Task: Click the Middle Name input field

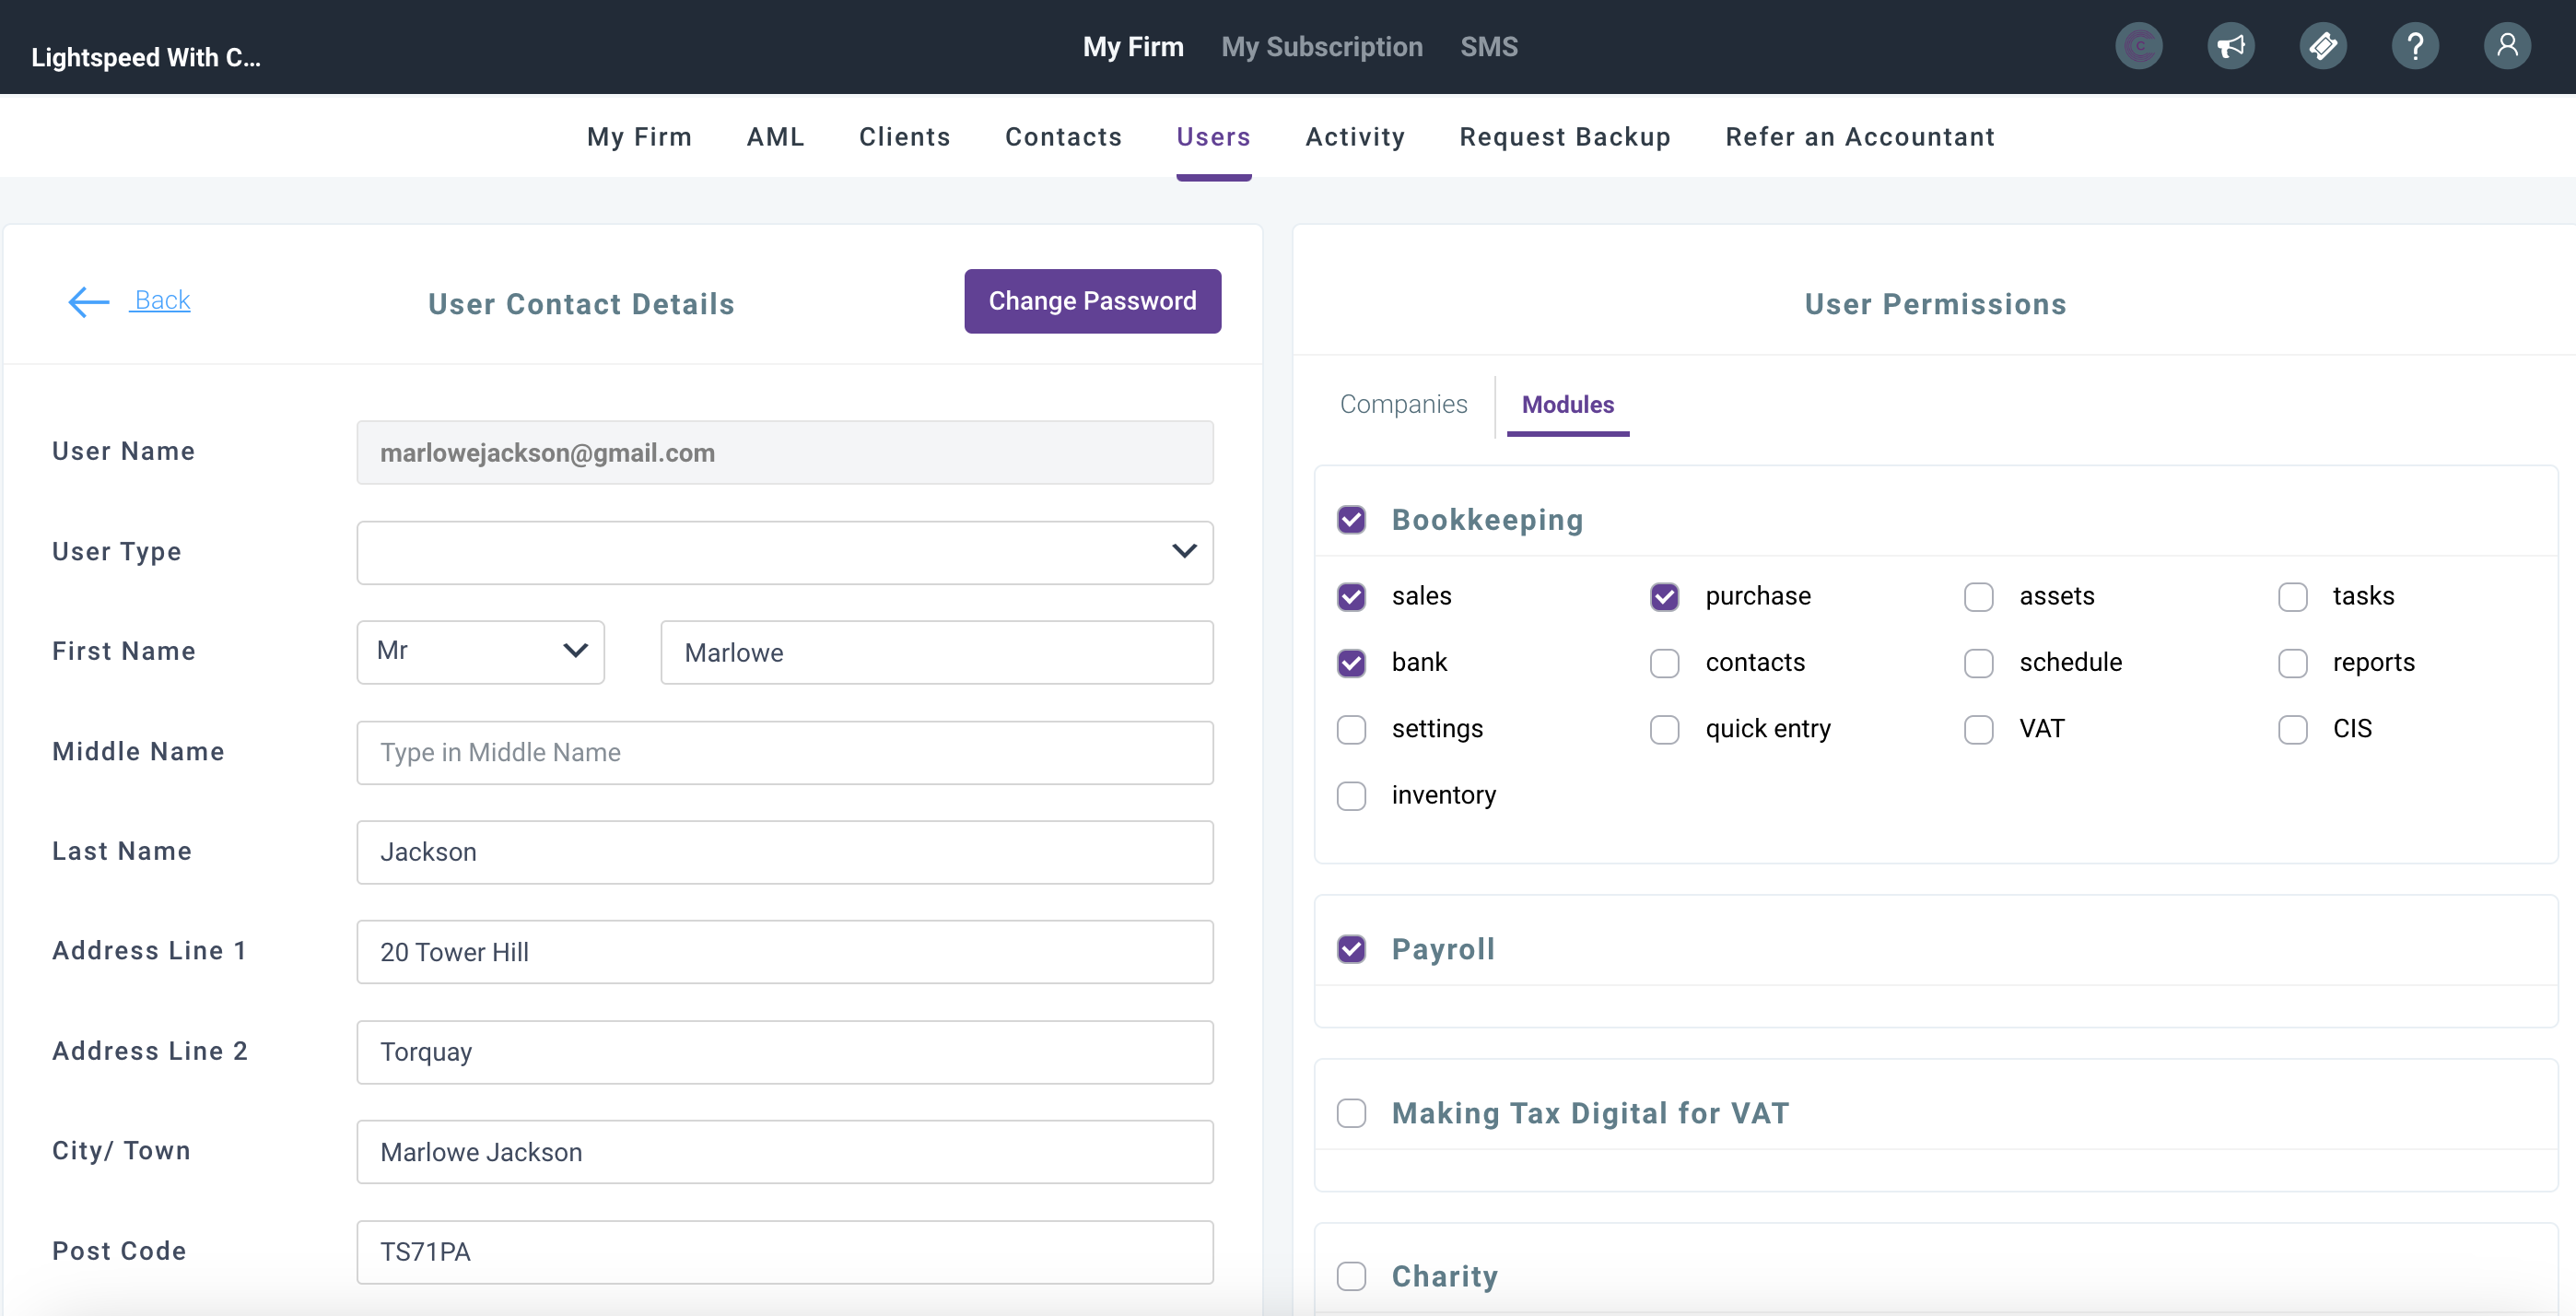Action: [x=784, y=752]
